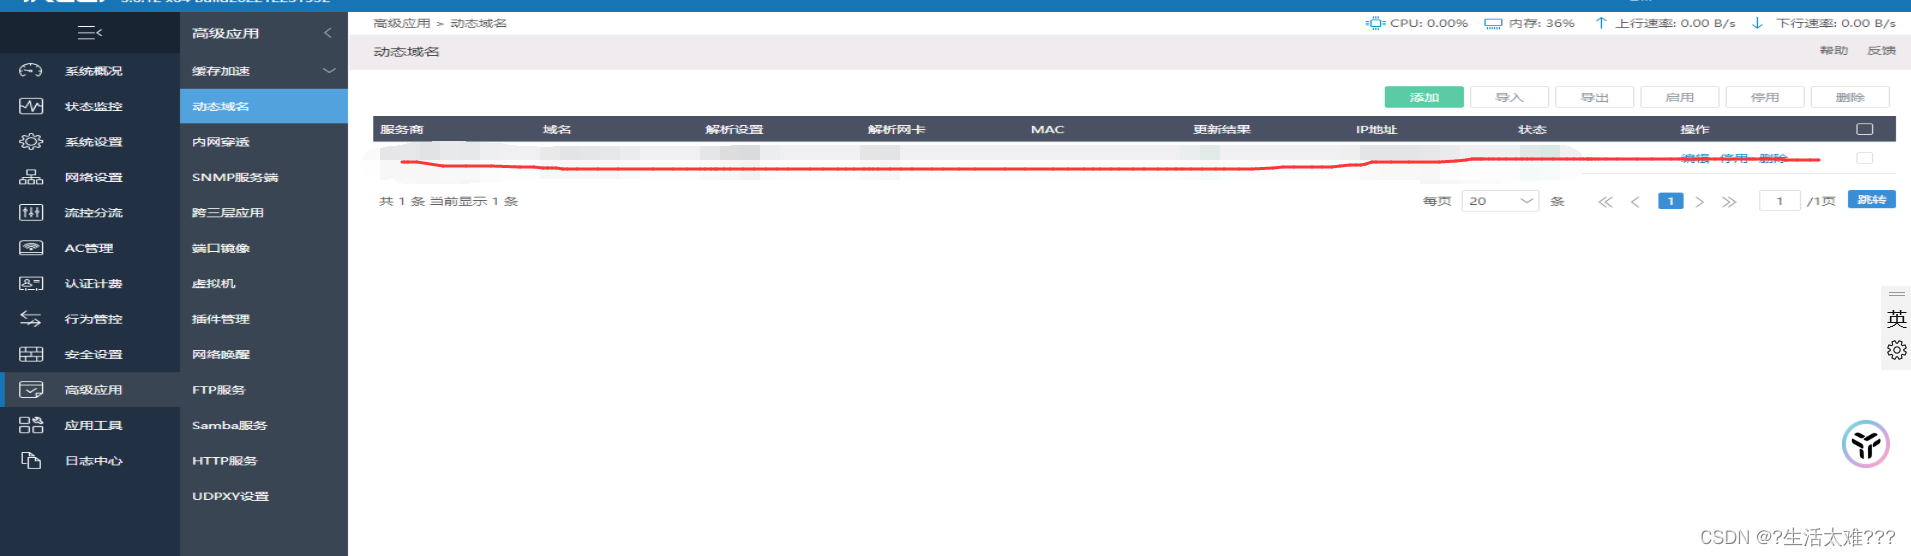Image resolution: width=1911 pixels, height=556 pixels.
Task: Click the 流控分流 sliders icon
Action: tap(31, 212)
